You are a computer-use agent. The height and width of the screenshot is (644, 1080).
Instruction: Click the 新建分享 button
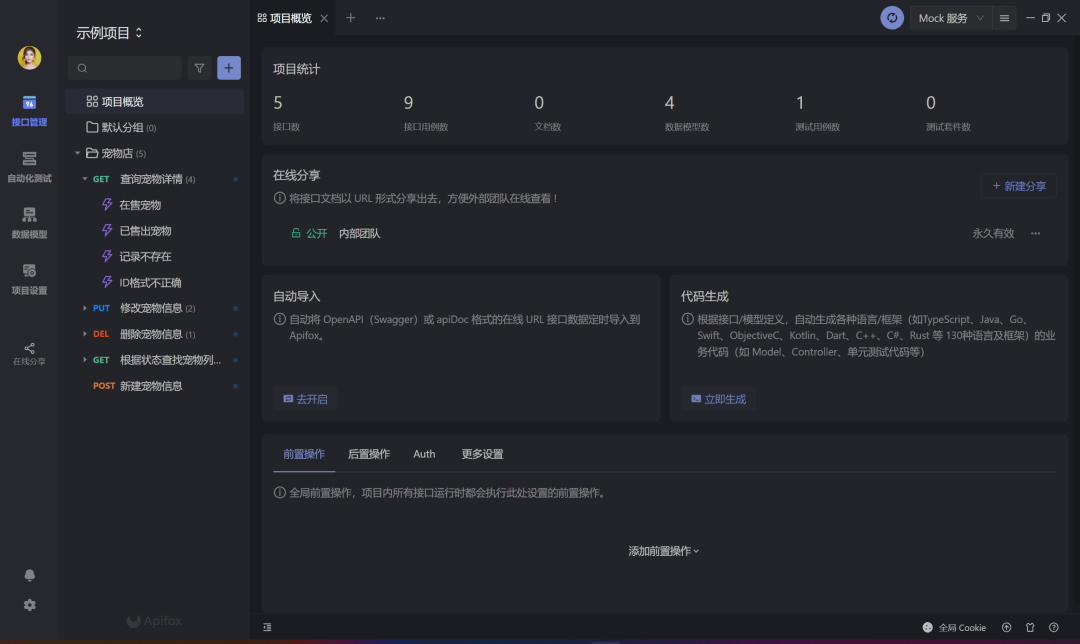[1019, 186]
